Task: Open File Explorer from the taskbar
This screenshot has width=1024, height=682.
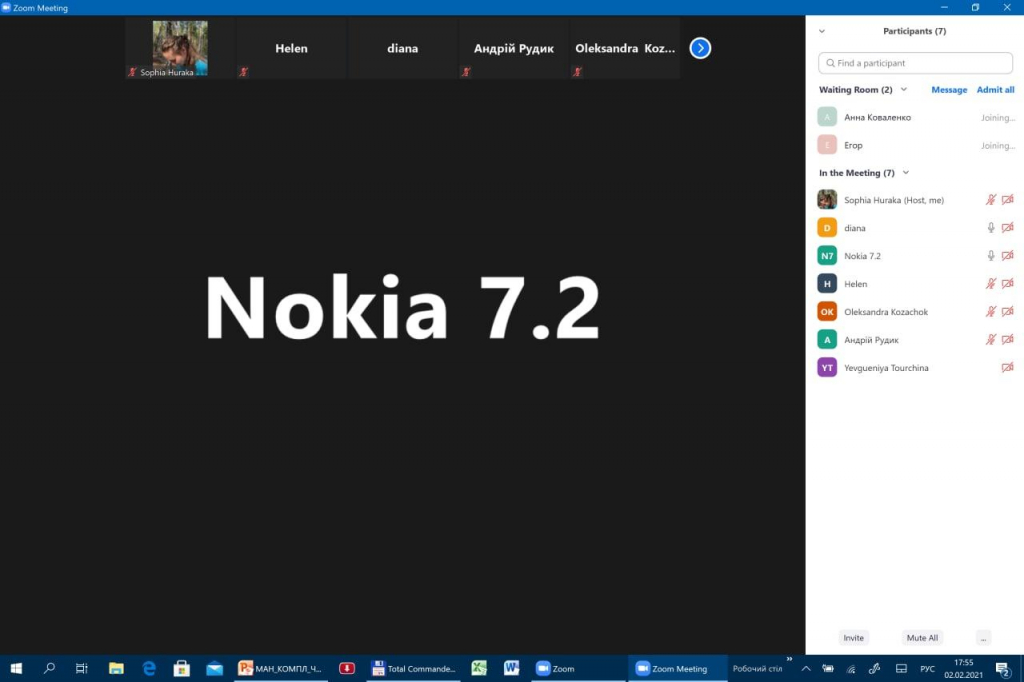Action: pyautogui.click(x=116, y=668)
